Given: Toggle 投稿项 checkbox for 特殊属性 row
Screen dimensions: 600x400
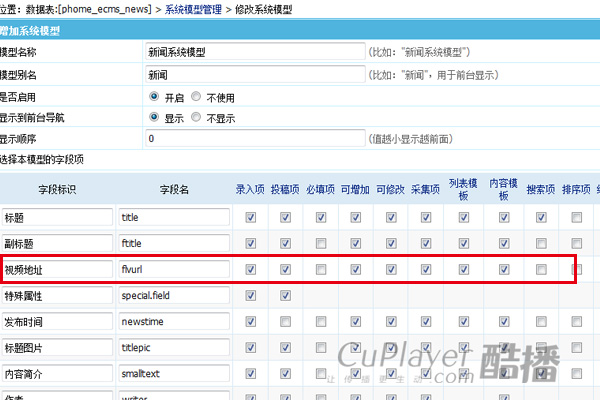Looking at the screenshot, I should 285,295.
